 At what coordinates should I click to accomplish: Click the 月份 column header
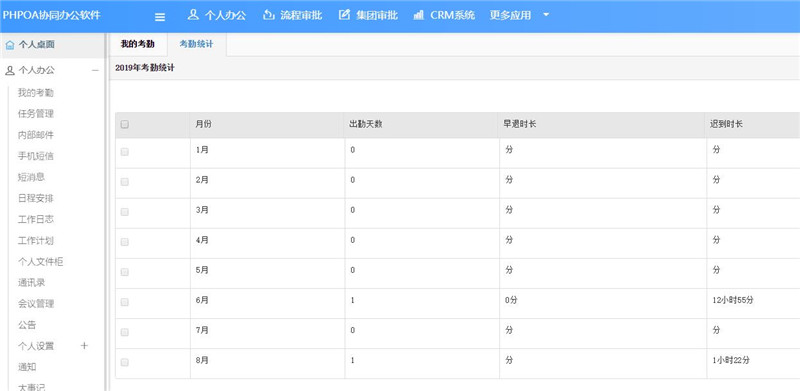[x=203, y=124]
